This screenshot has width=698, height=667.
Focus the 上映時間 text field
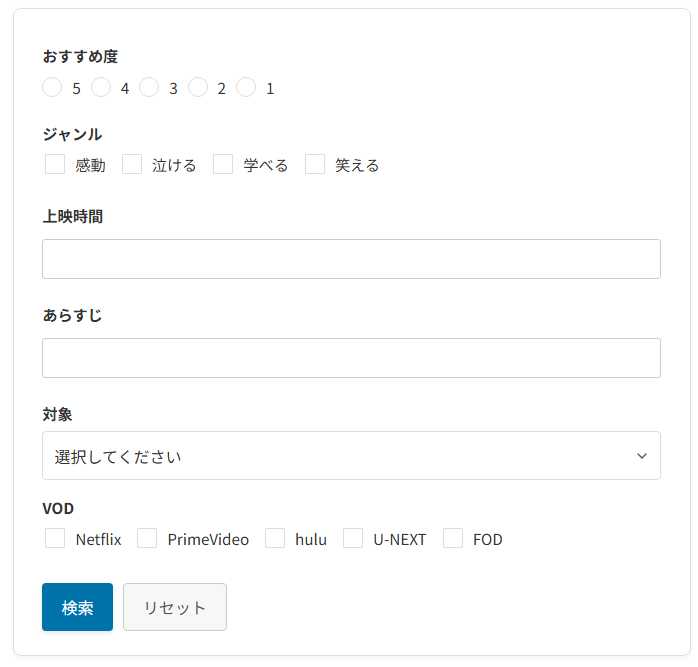tap(351, 259)
